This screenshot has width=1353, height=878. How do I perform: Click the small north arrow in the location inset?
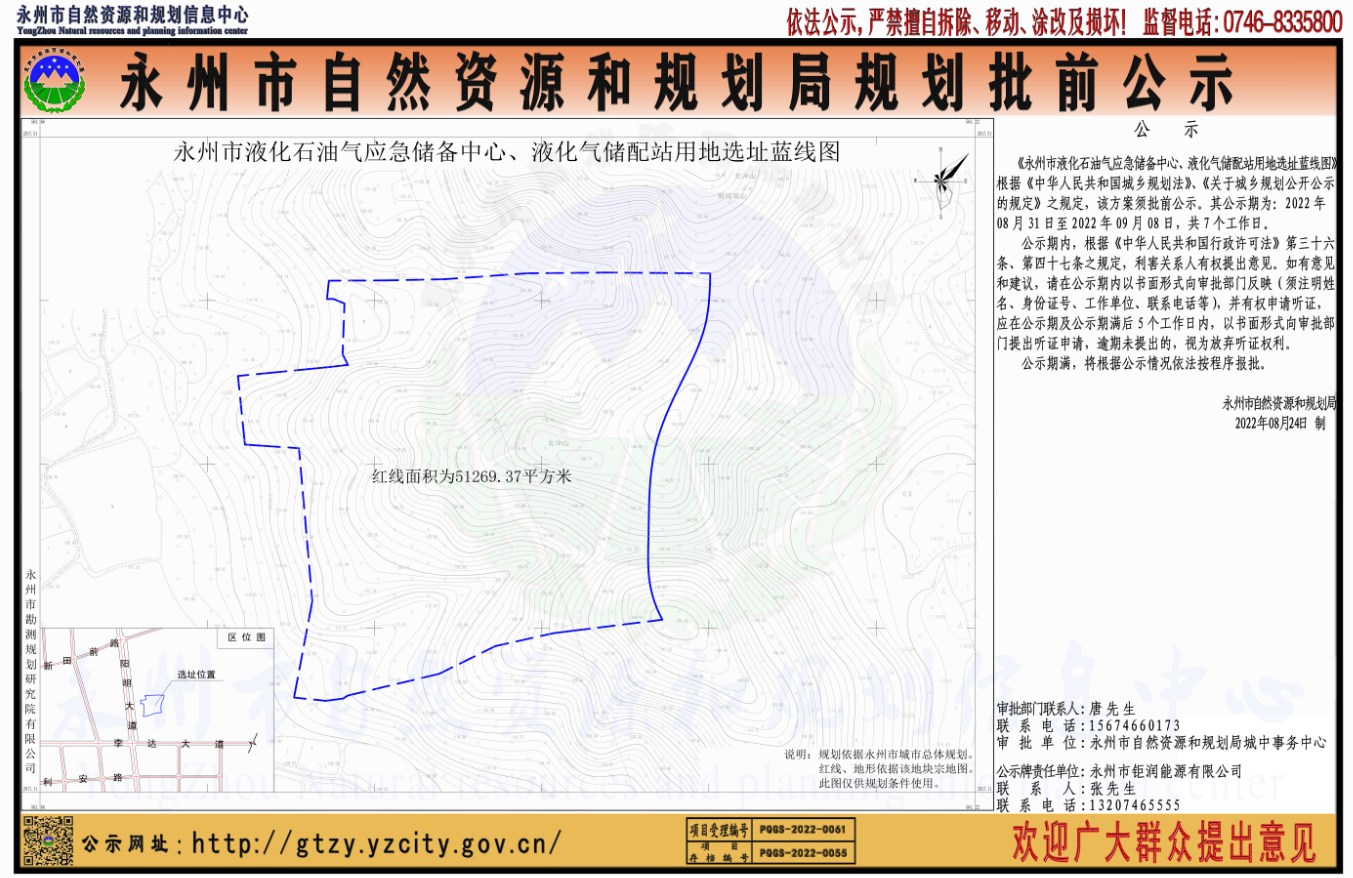tap(252, 743)
